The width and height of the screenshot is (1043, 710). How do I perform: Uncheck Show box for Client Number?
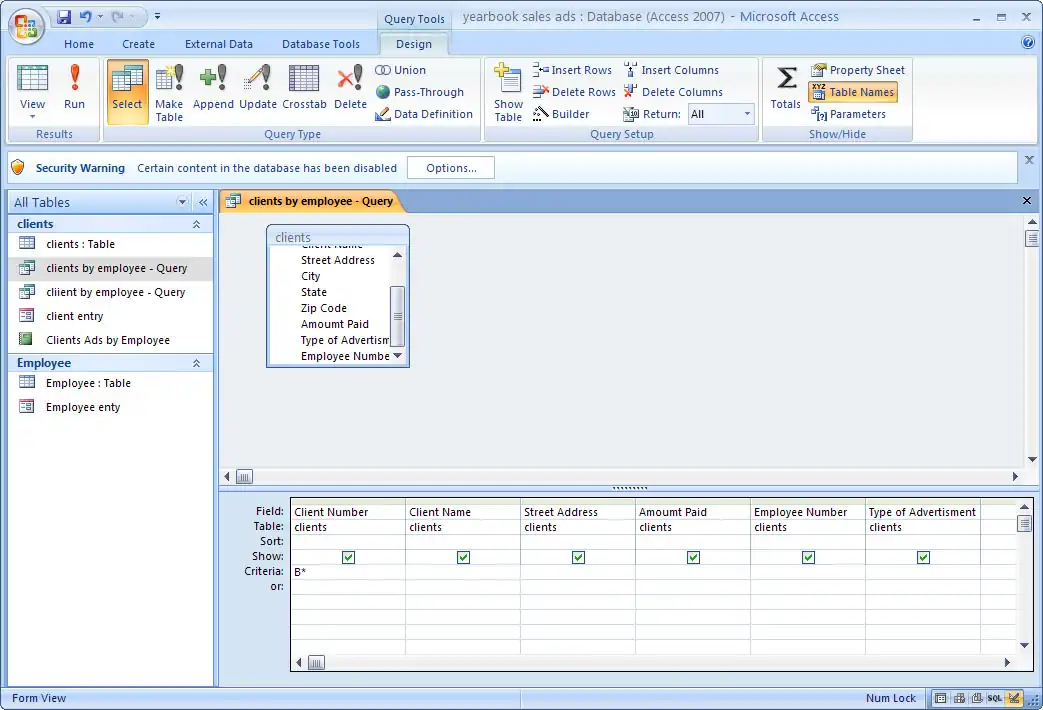[x=348, y=557]
